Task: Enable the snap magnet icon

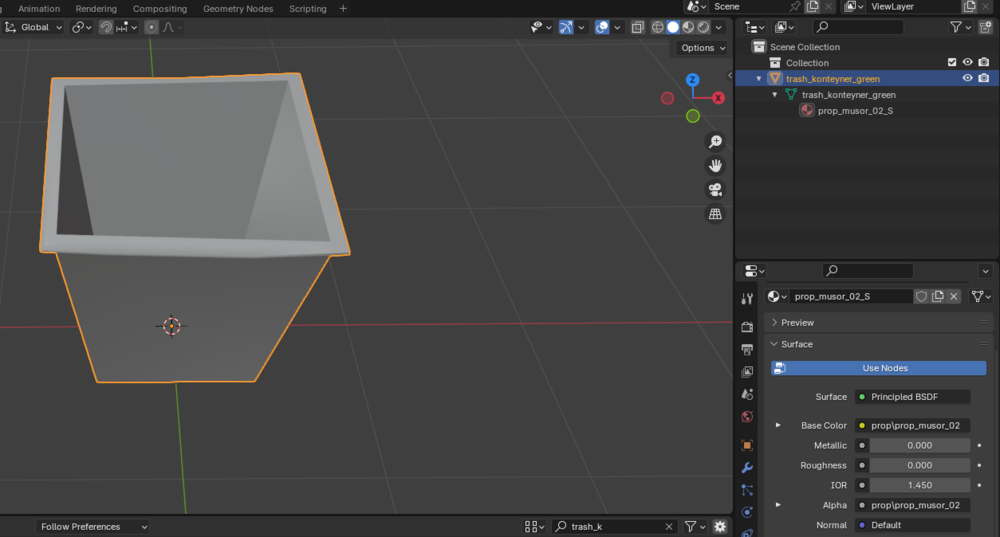Action: (x=105, y=27)
